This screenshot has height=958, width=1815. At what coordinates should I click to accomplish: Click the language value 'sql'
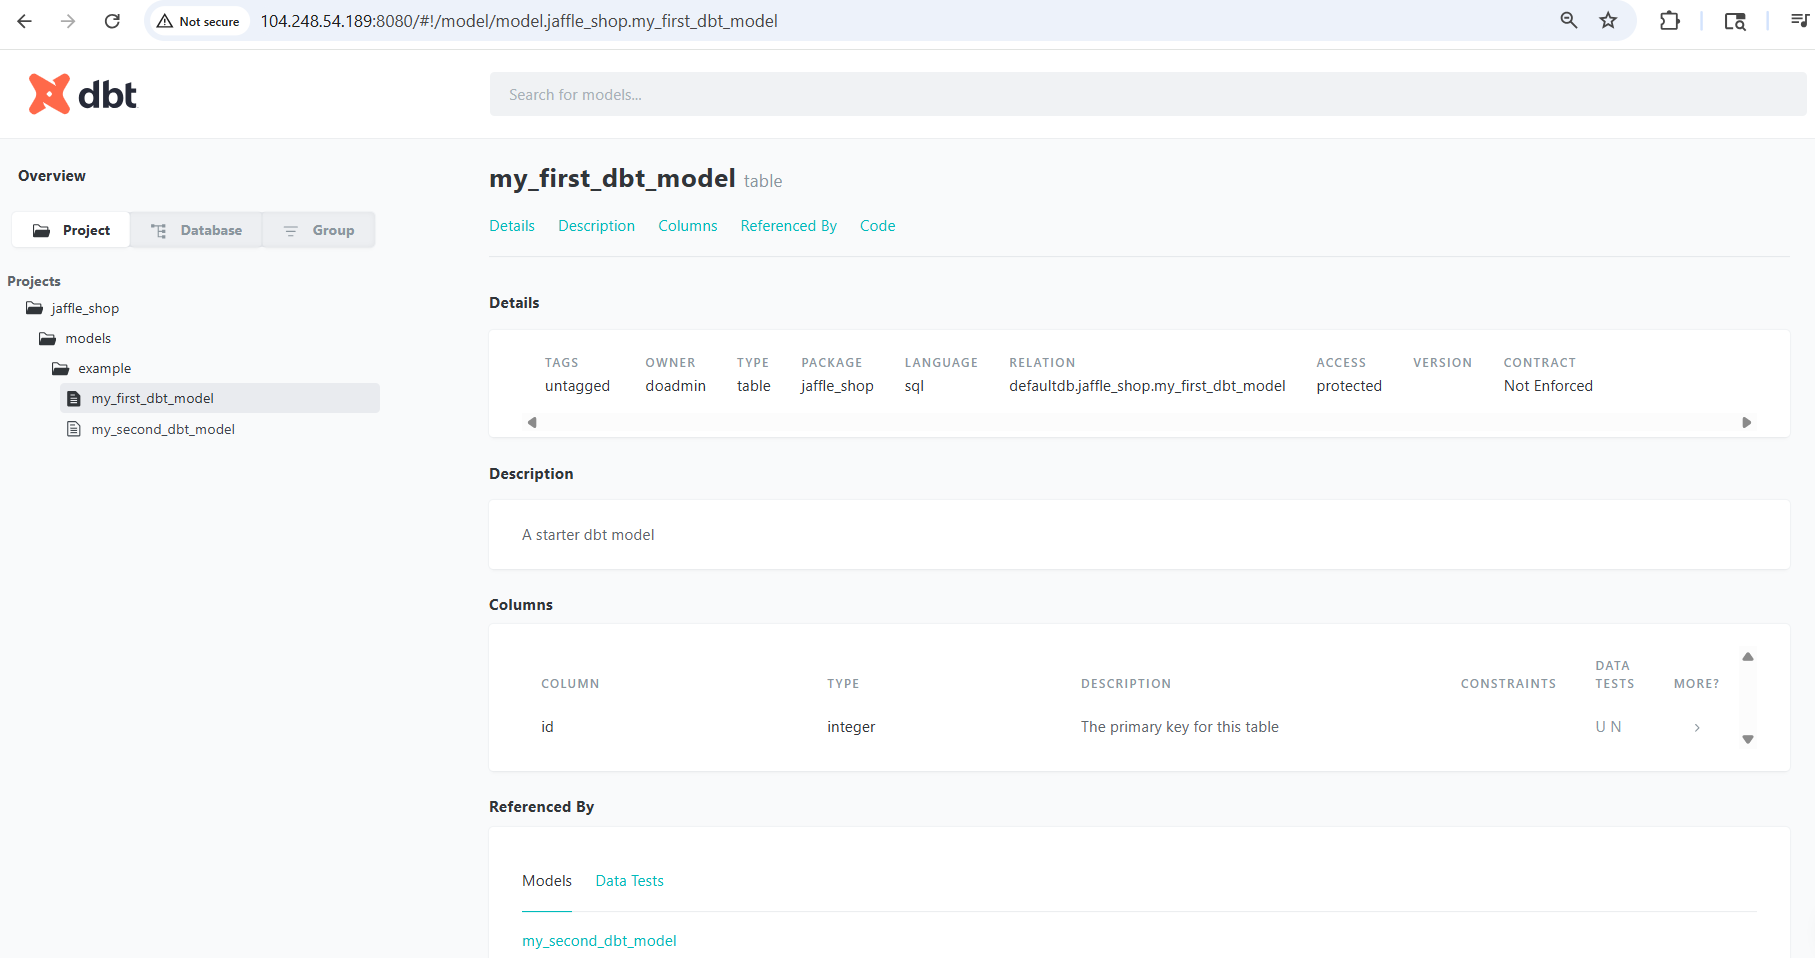914,386
